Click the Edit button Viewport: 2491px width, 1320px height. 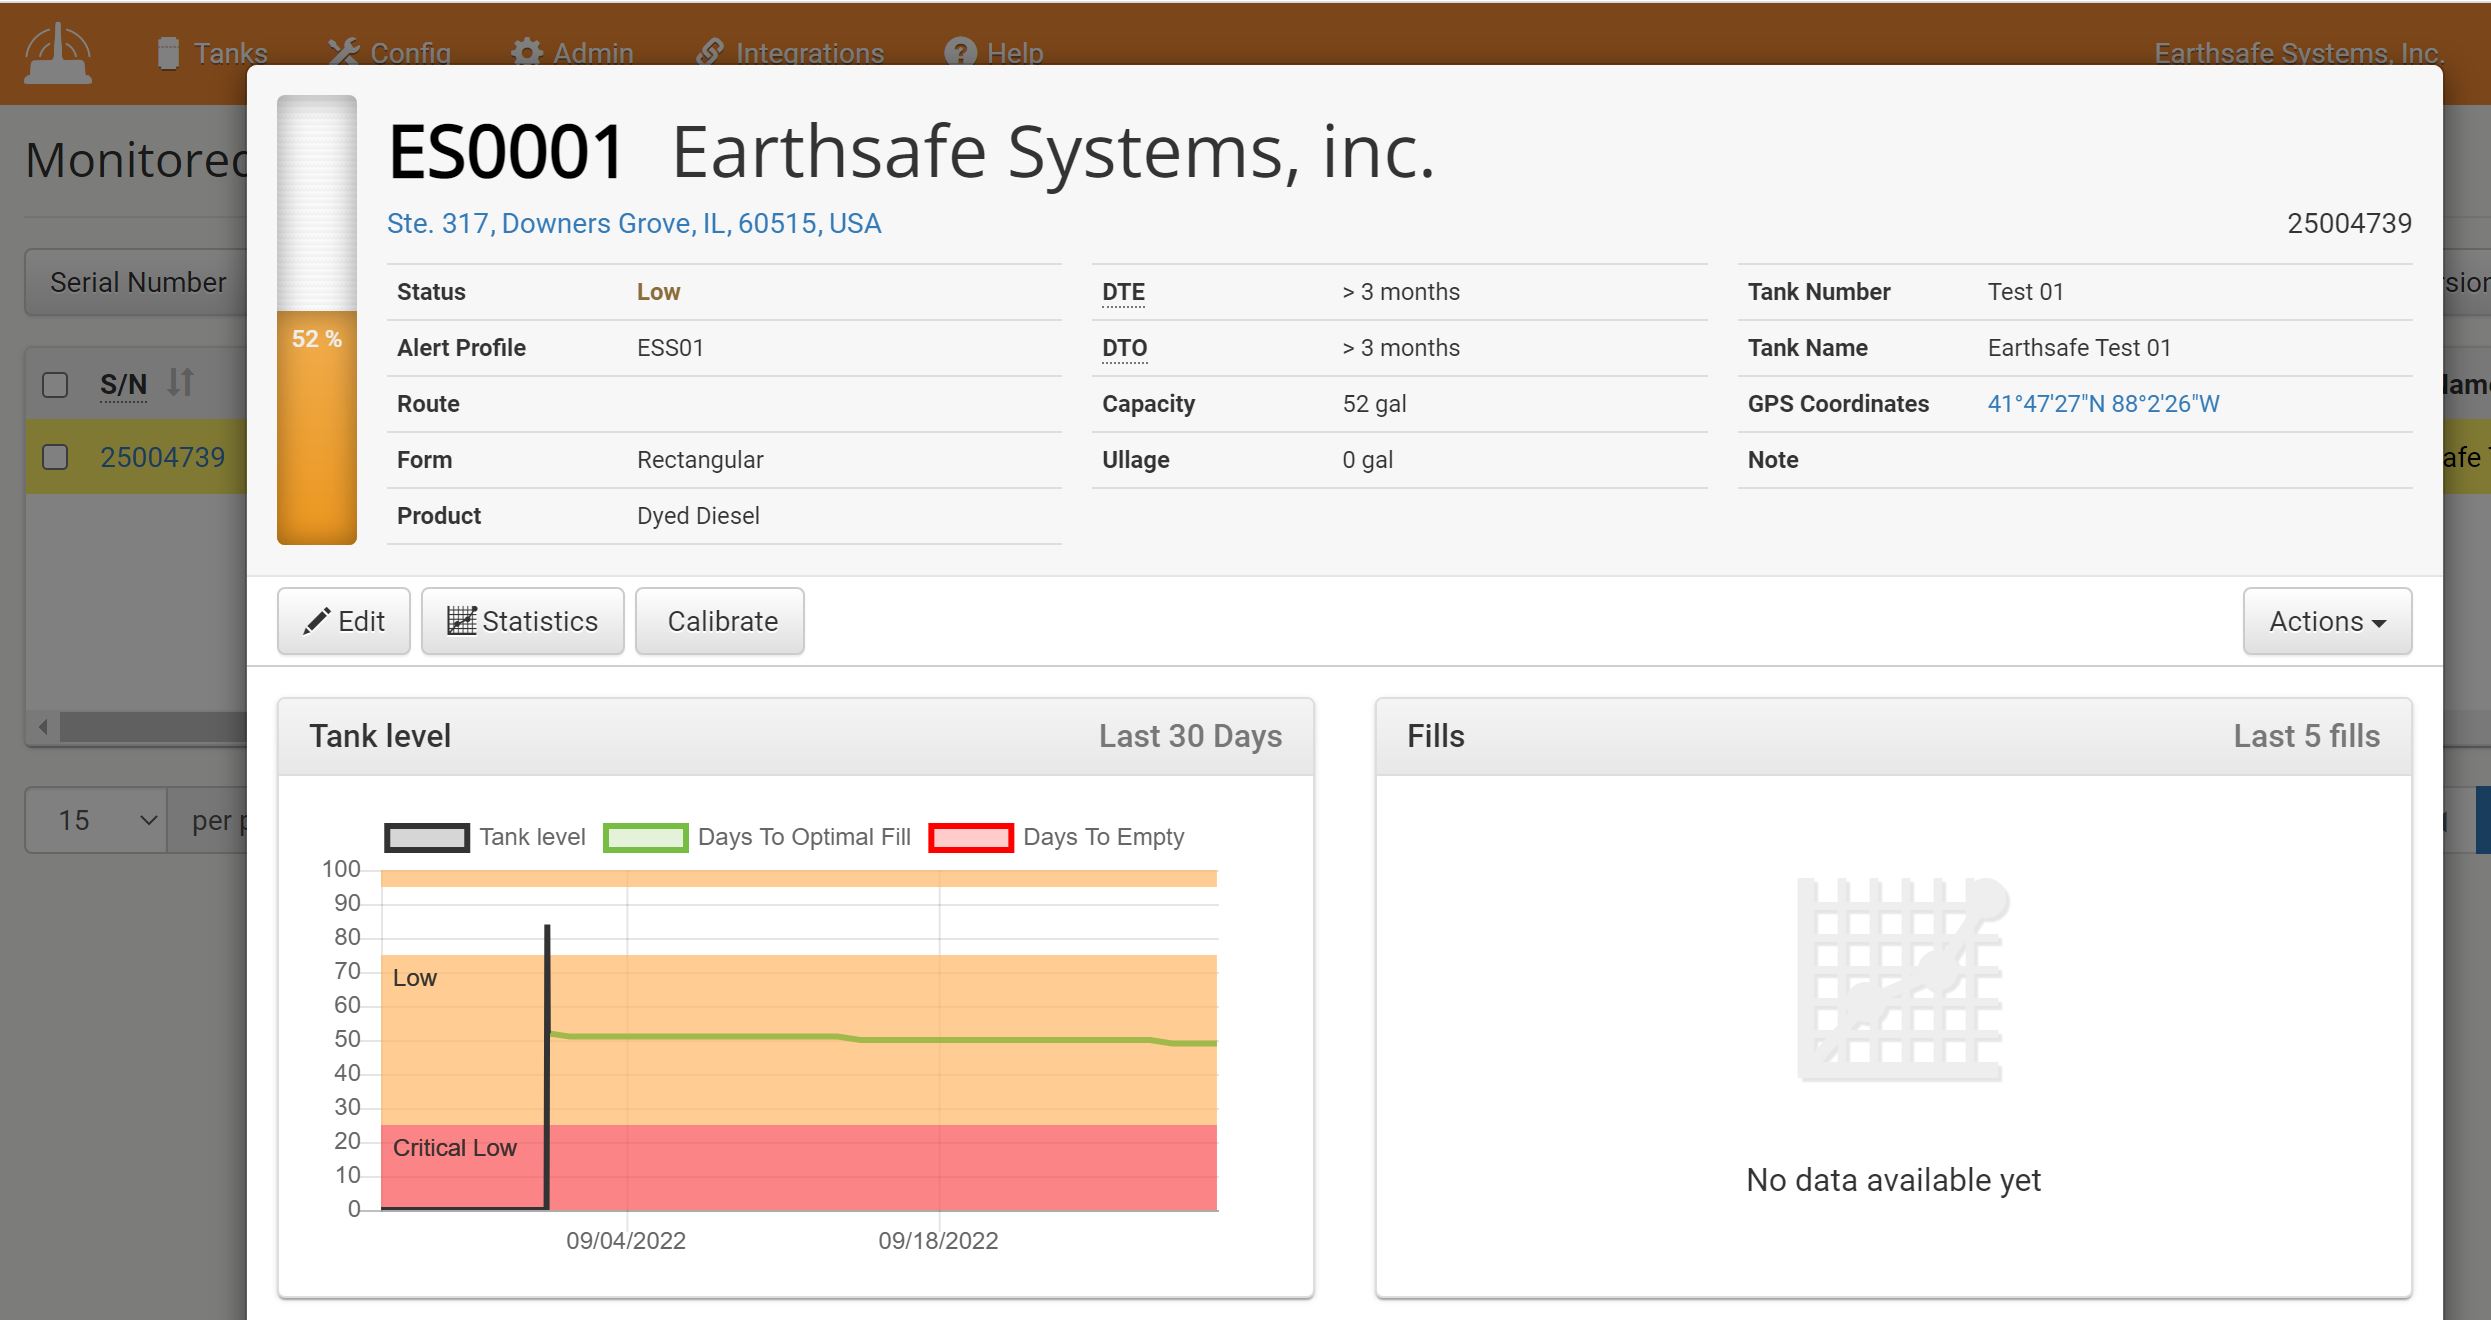(x=344, y=621)
